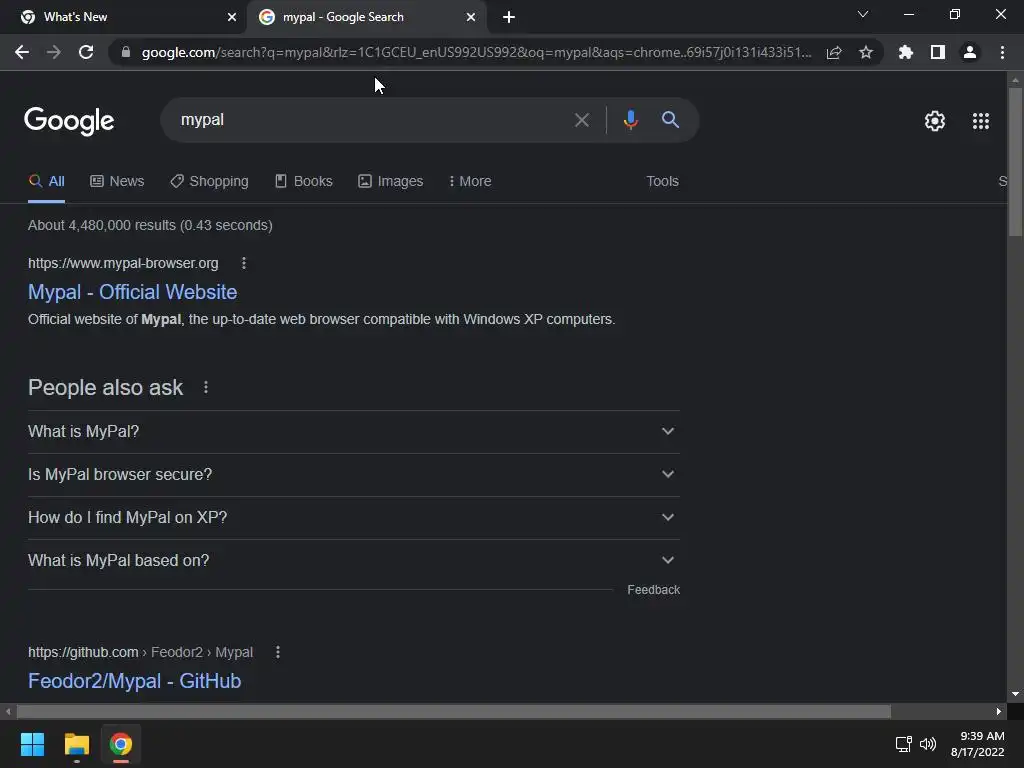The width and height of the screenshot is (1024, 768).
Task: Open File Explorer from taskbar
Action: pyautogui.click(x=76, y=744)
